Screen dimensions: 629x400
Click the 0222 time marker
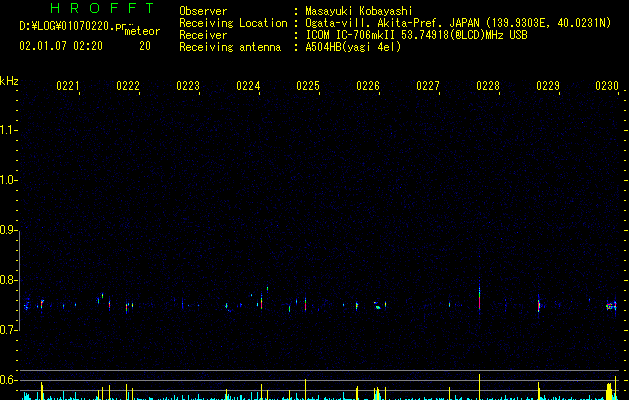click(x=128, y=86)
